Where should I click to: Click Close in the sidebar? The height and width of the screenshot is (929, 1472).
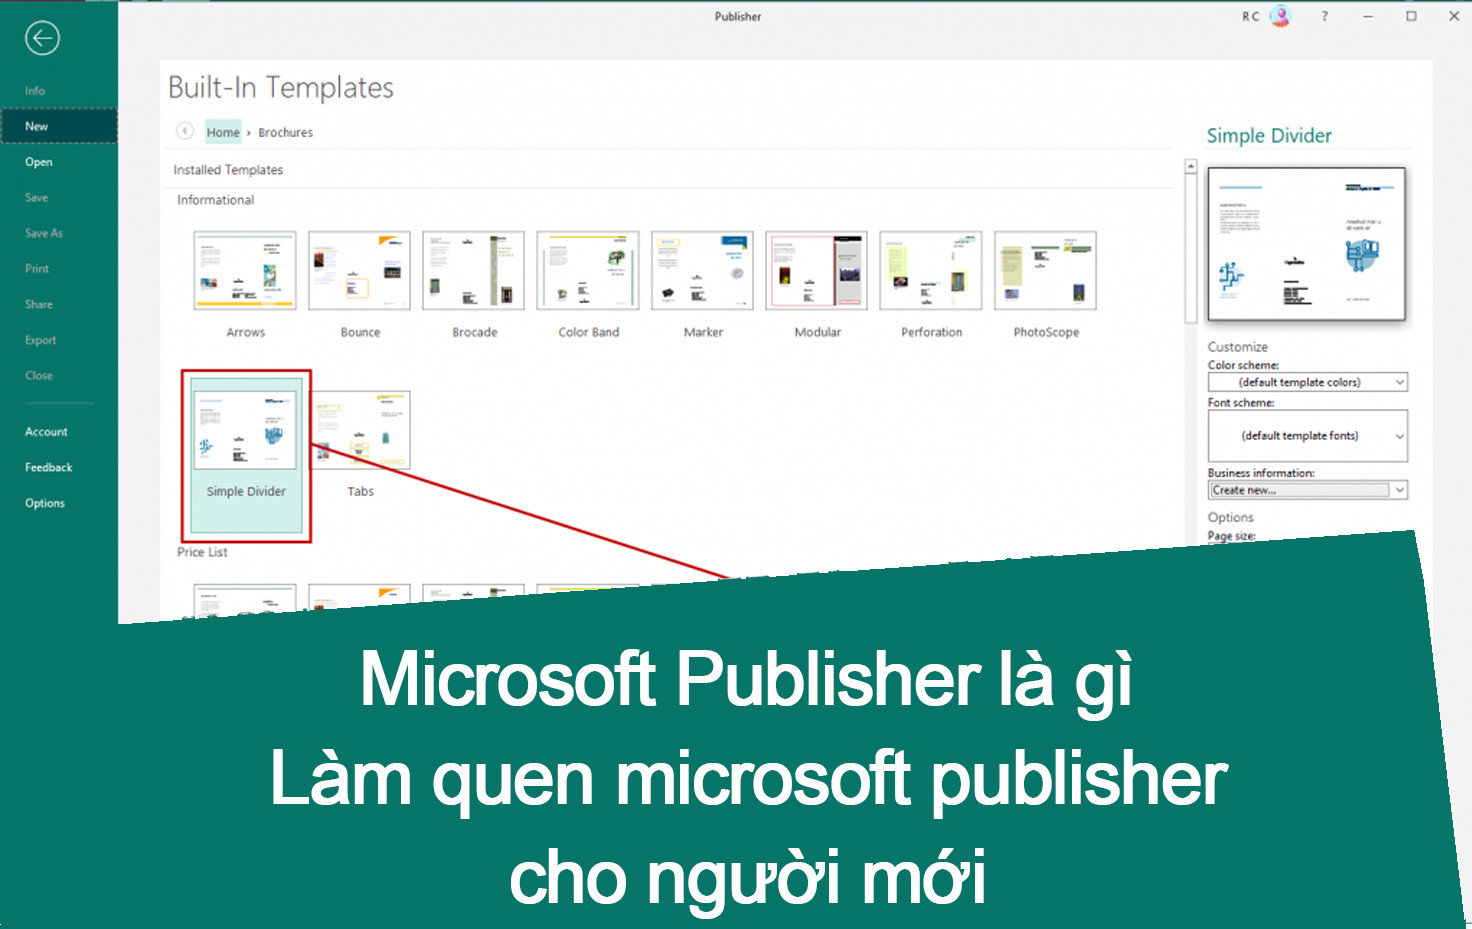39,375
